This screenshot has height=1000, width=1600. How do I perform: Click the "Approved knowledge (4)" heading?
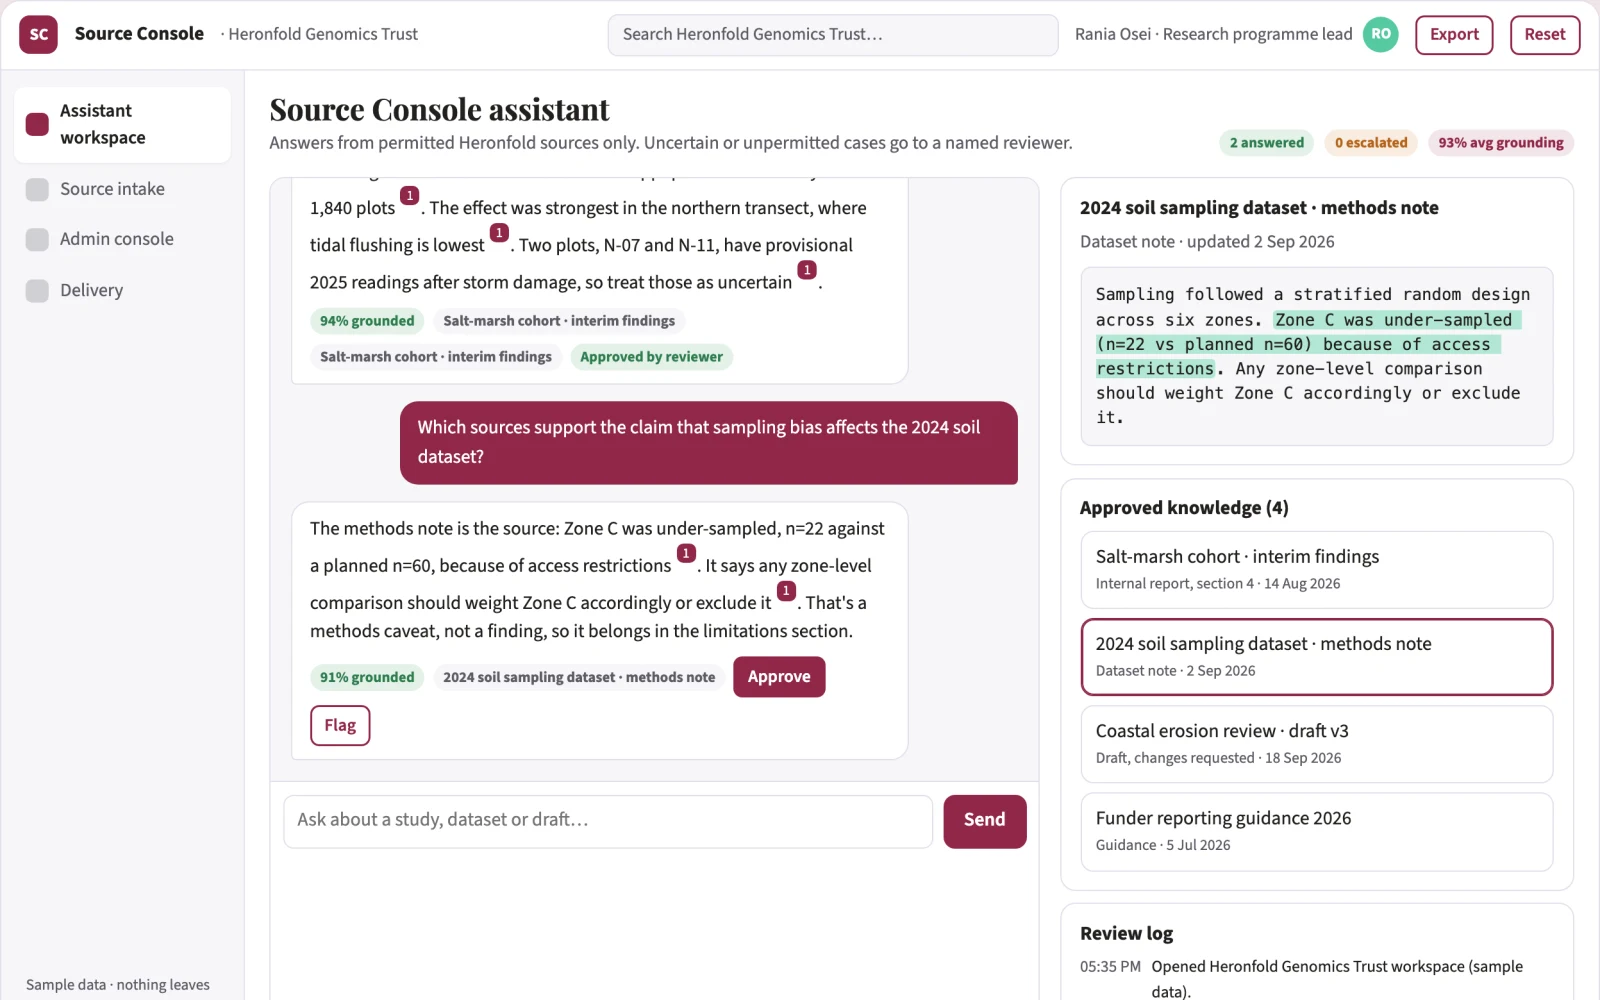(1184, 508)
